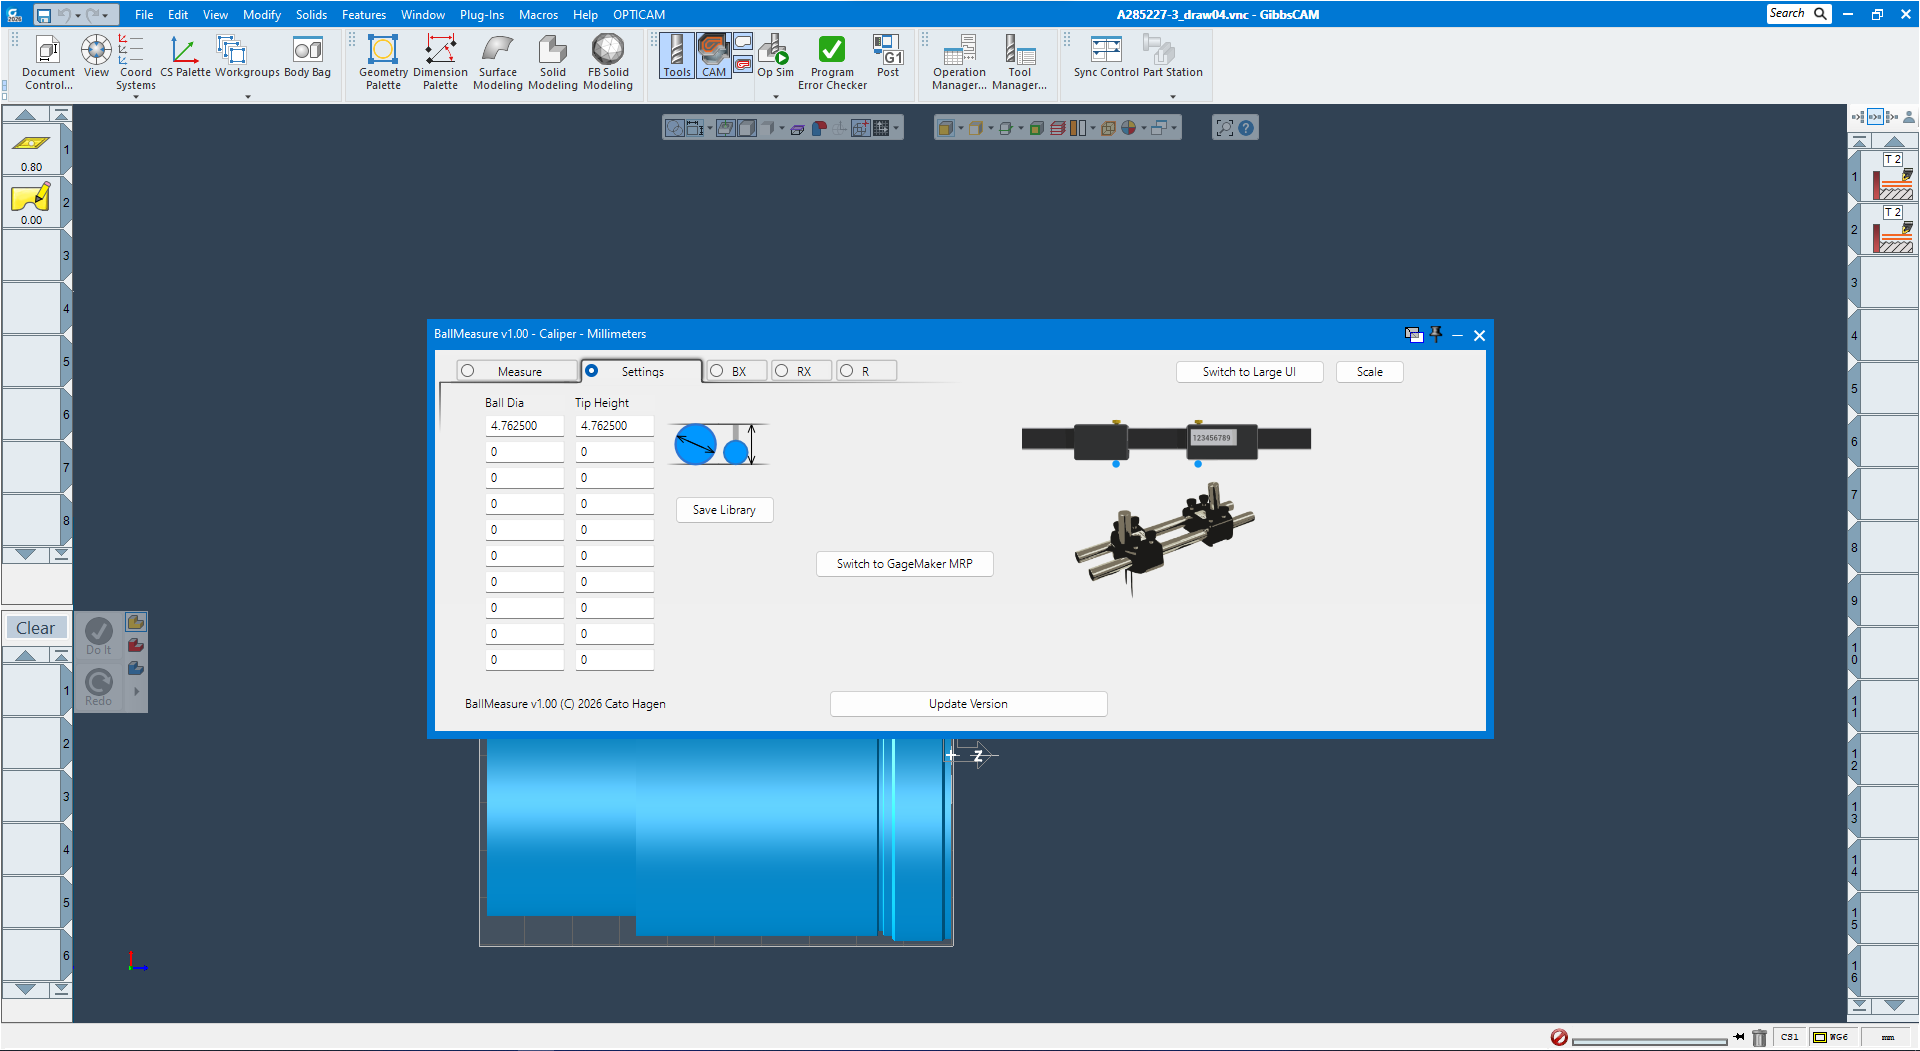
Task: Expand the Part Station dropdown arrow
Action: point(1173,97)
